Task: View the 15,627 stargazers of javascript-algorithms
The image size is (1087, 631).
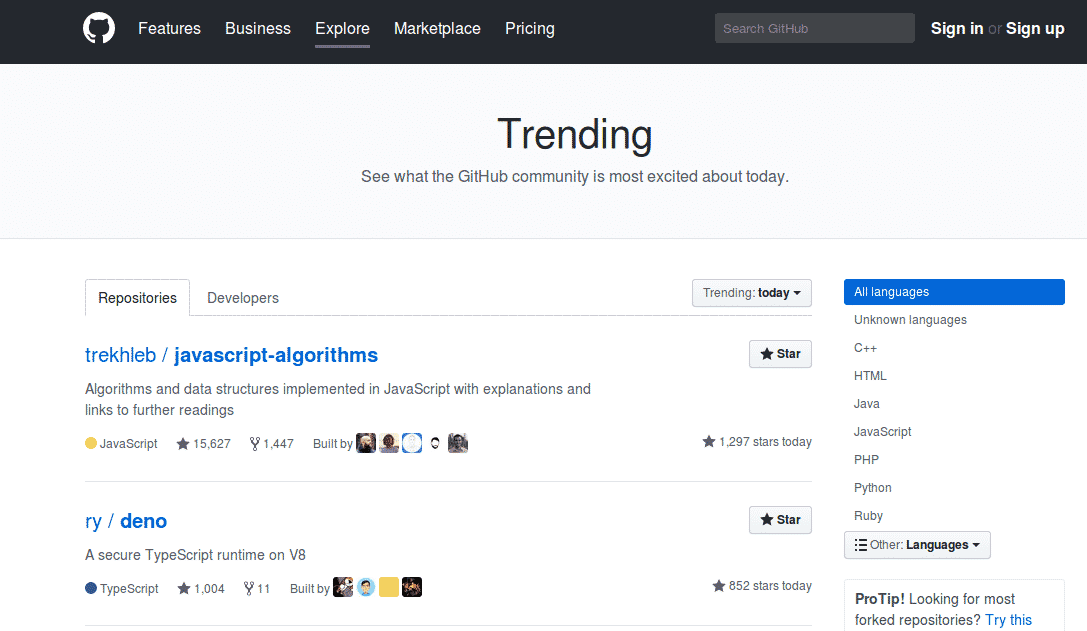Action: pos(203,444)
